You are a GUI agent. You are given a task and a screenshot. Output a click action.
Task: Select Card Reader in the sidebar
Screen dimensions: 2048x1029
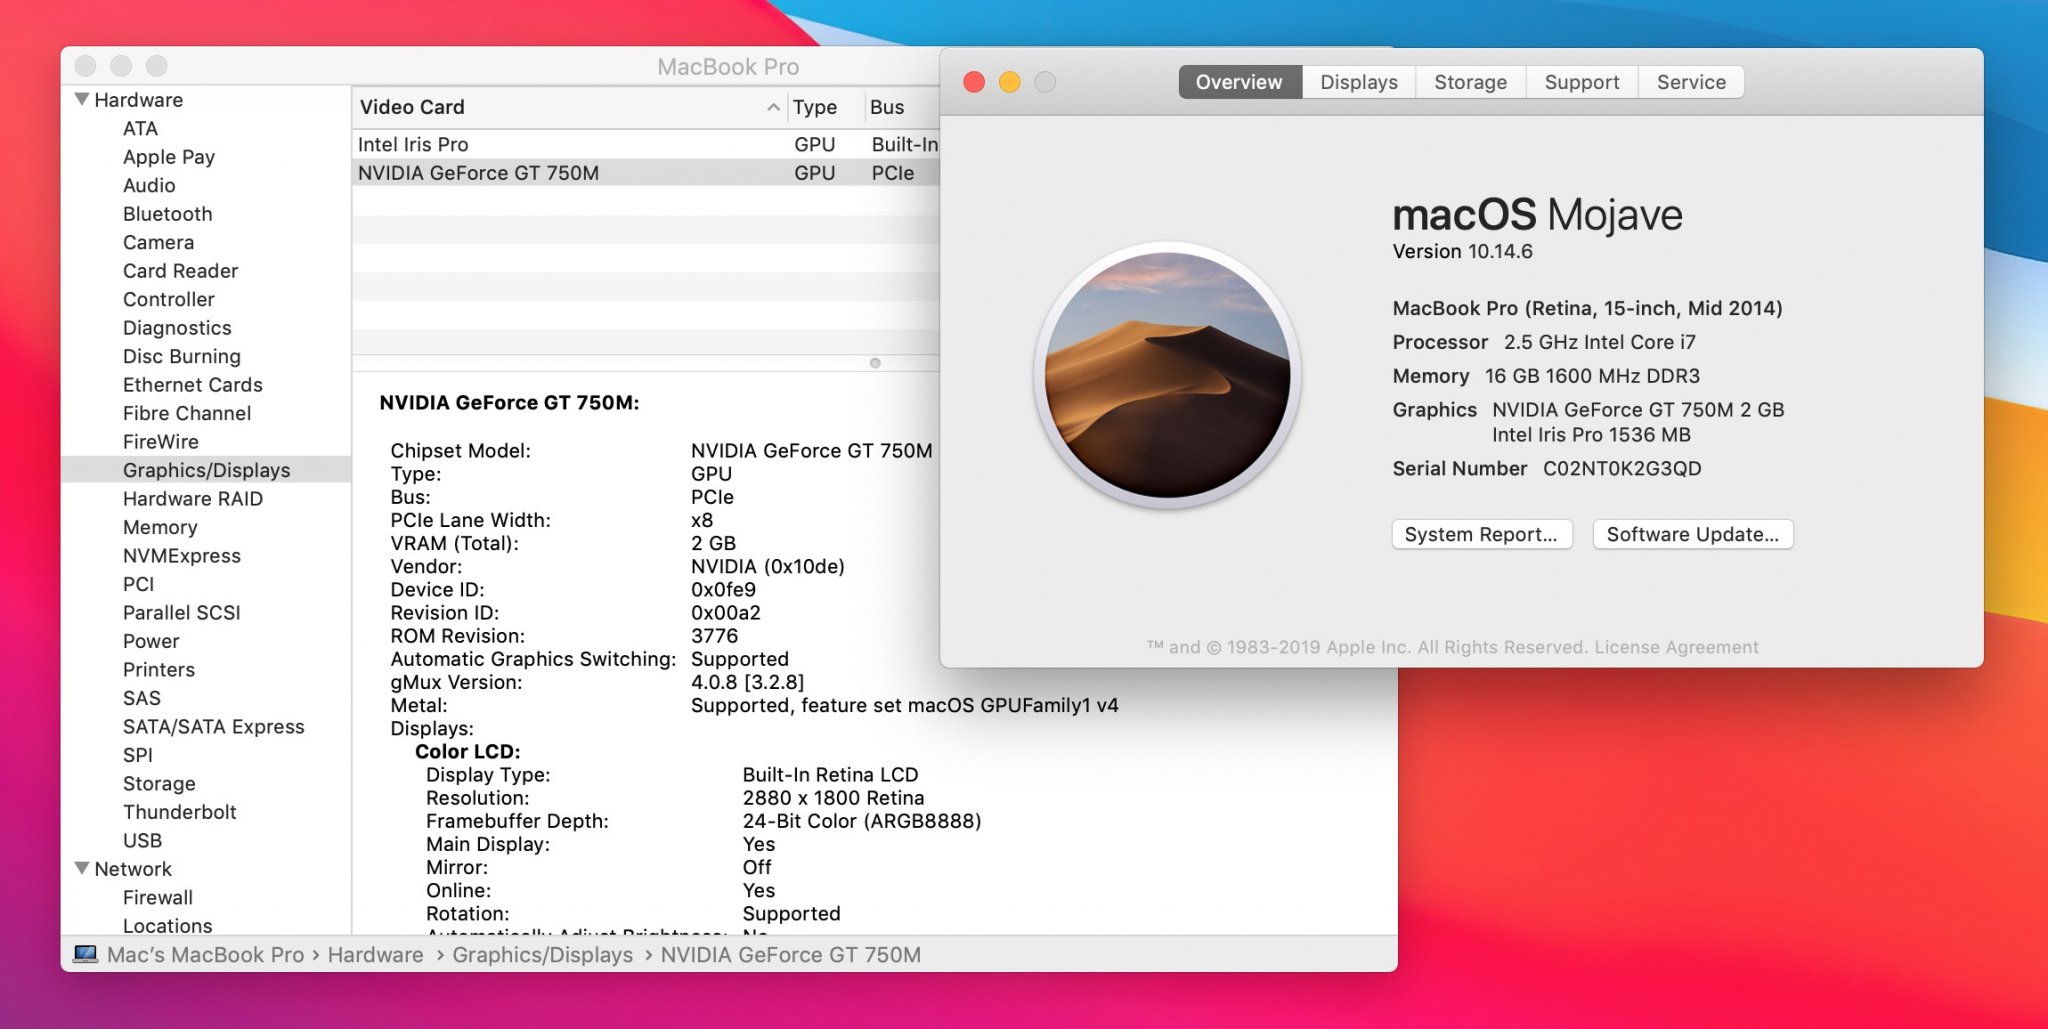pos(180,271)
